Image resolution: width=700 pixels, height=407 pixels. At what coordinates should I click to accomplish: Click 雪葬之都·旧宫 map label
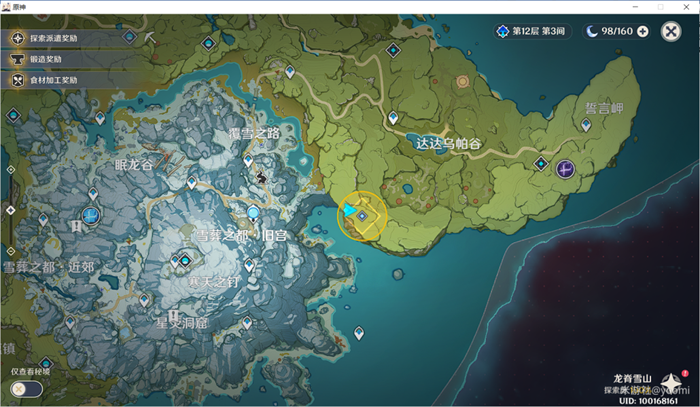pyautogui.click(x=241, y=235)
